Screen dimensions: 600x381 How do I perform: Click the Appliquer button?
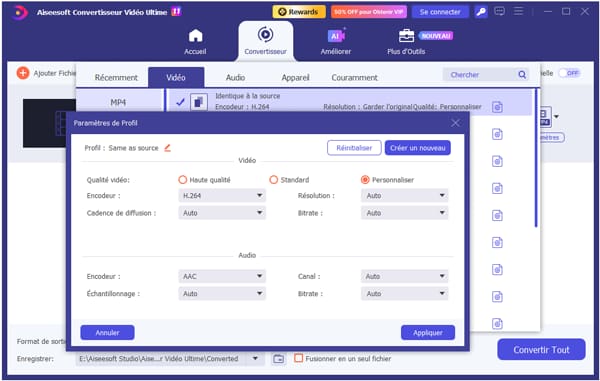(x=428, y=332)
